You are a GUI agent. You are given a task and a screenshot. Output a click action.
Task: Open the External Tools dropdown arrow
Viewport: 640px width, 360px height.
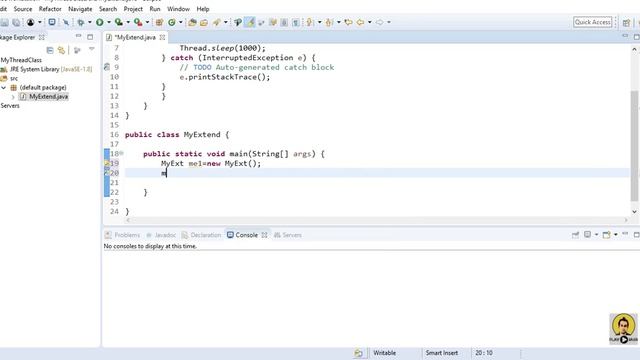coord(147,22)
